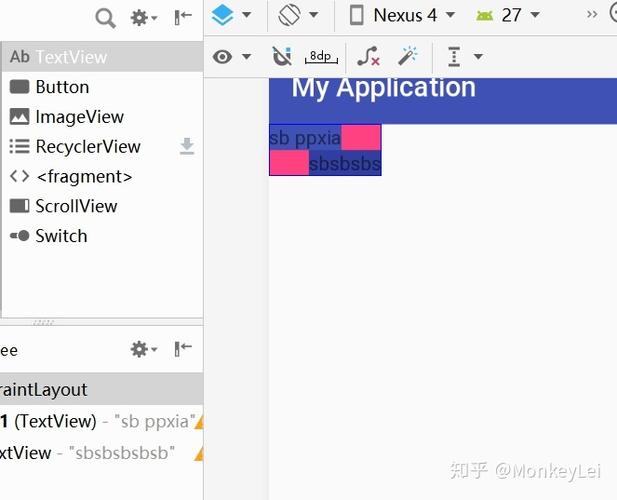Click the ScrollView palette icon
617x500 pixels.
click(x=19, y=206)
